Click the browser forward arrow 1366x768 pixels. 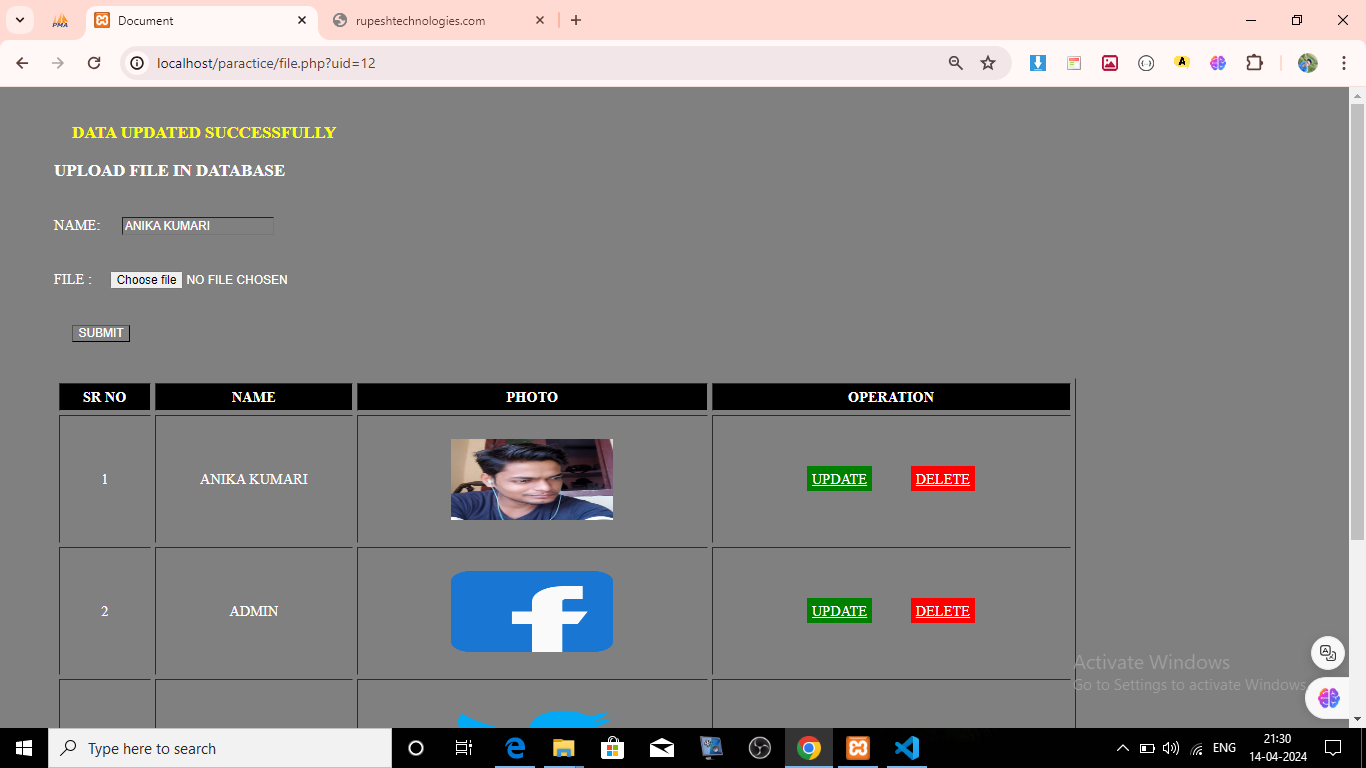(58, 63)
